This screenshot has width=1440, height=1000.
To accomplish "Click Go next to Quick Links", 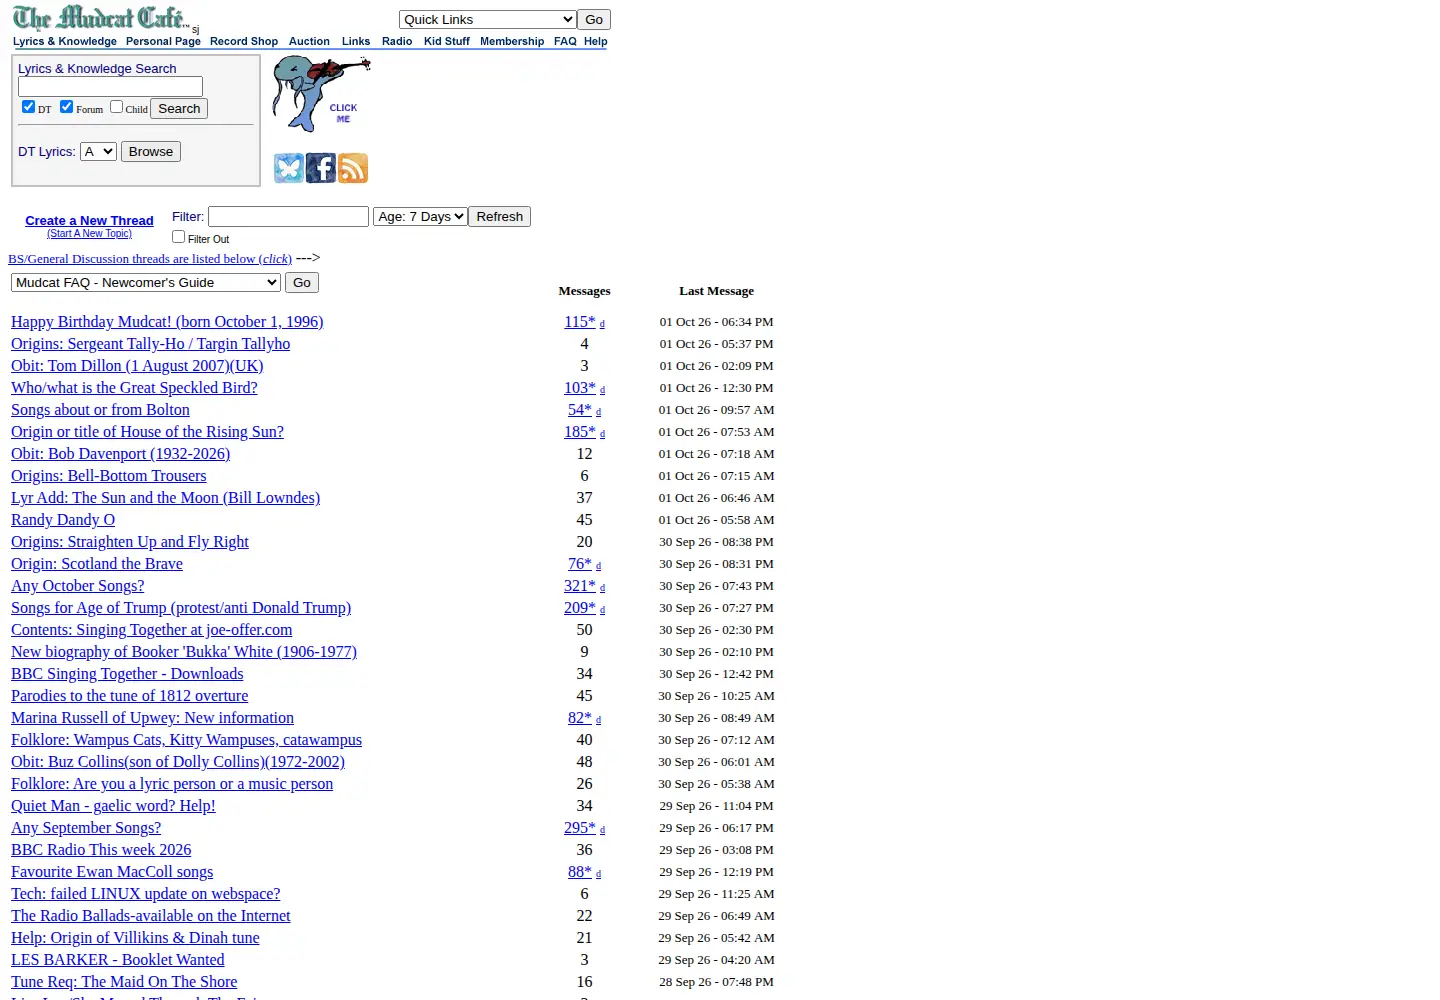I will tap(594, 20).
